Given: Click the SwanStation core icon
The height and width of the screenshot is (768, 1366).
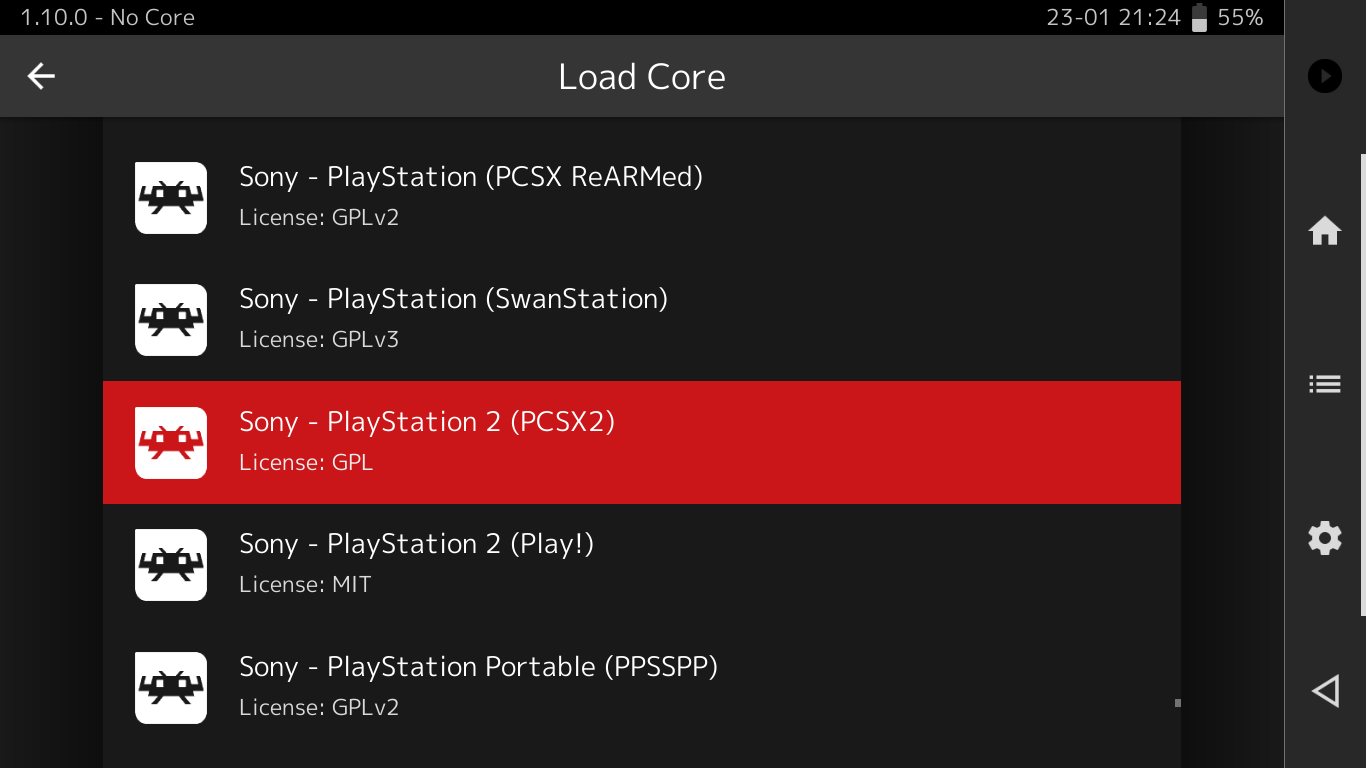Looking at the screenshot, I should tap(170, 320).
